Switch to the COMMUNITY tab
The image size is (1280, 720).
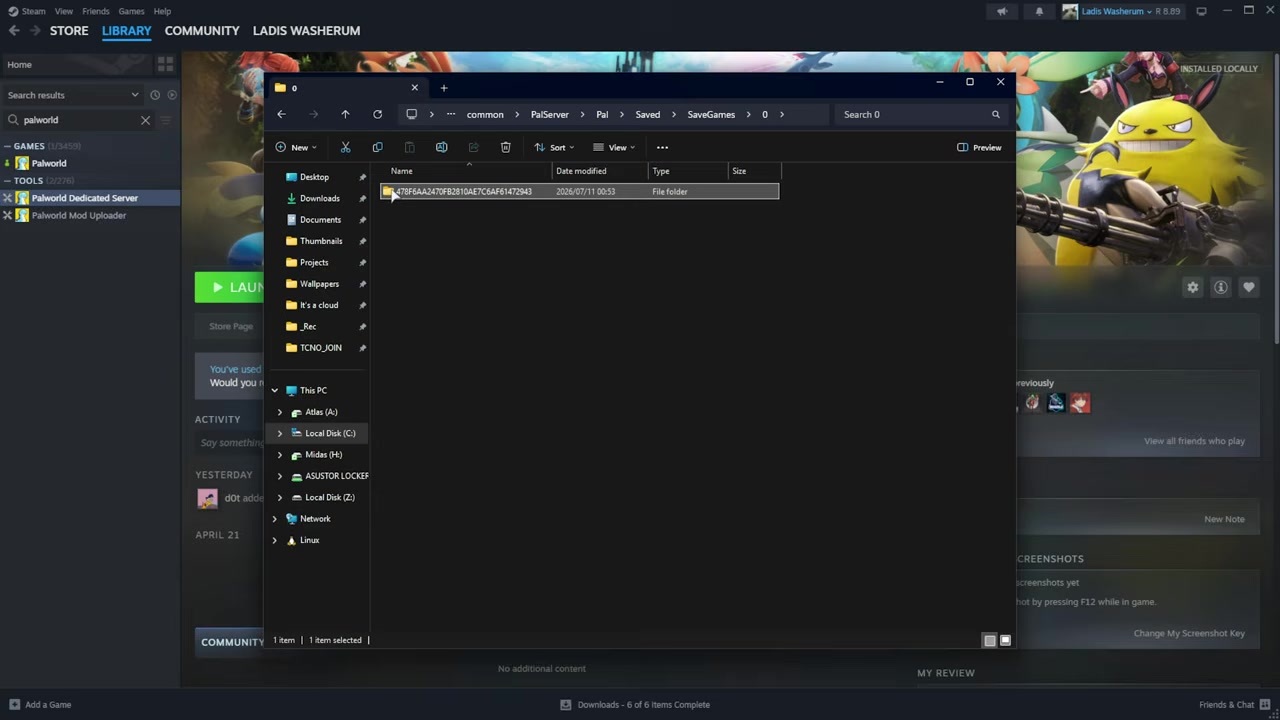pos(202,31)
